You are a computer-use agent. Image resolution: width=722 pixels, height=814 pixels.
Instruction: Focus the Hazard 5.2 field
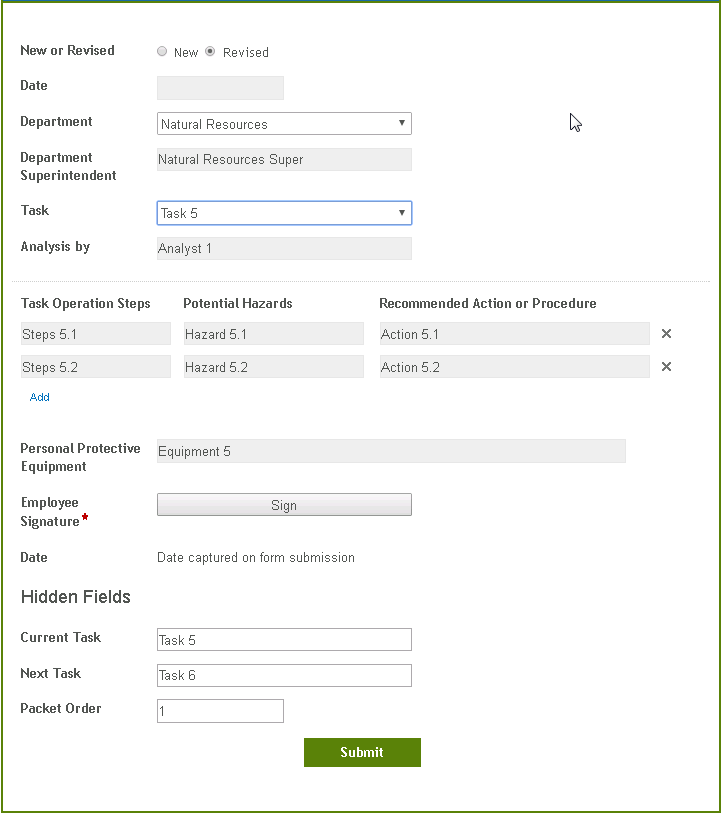tap(273, 367)
